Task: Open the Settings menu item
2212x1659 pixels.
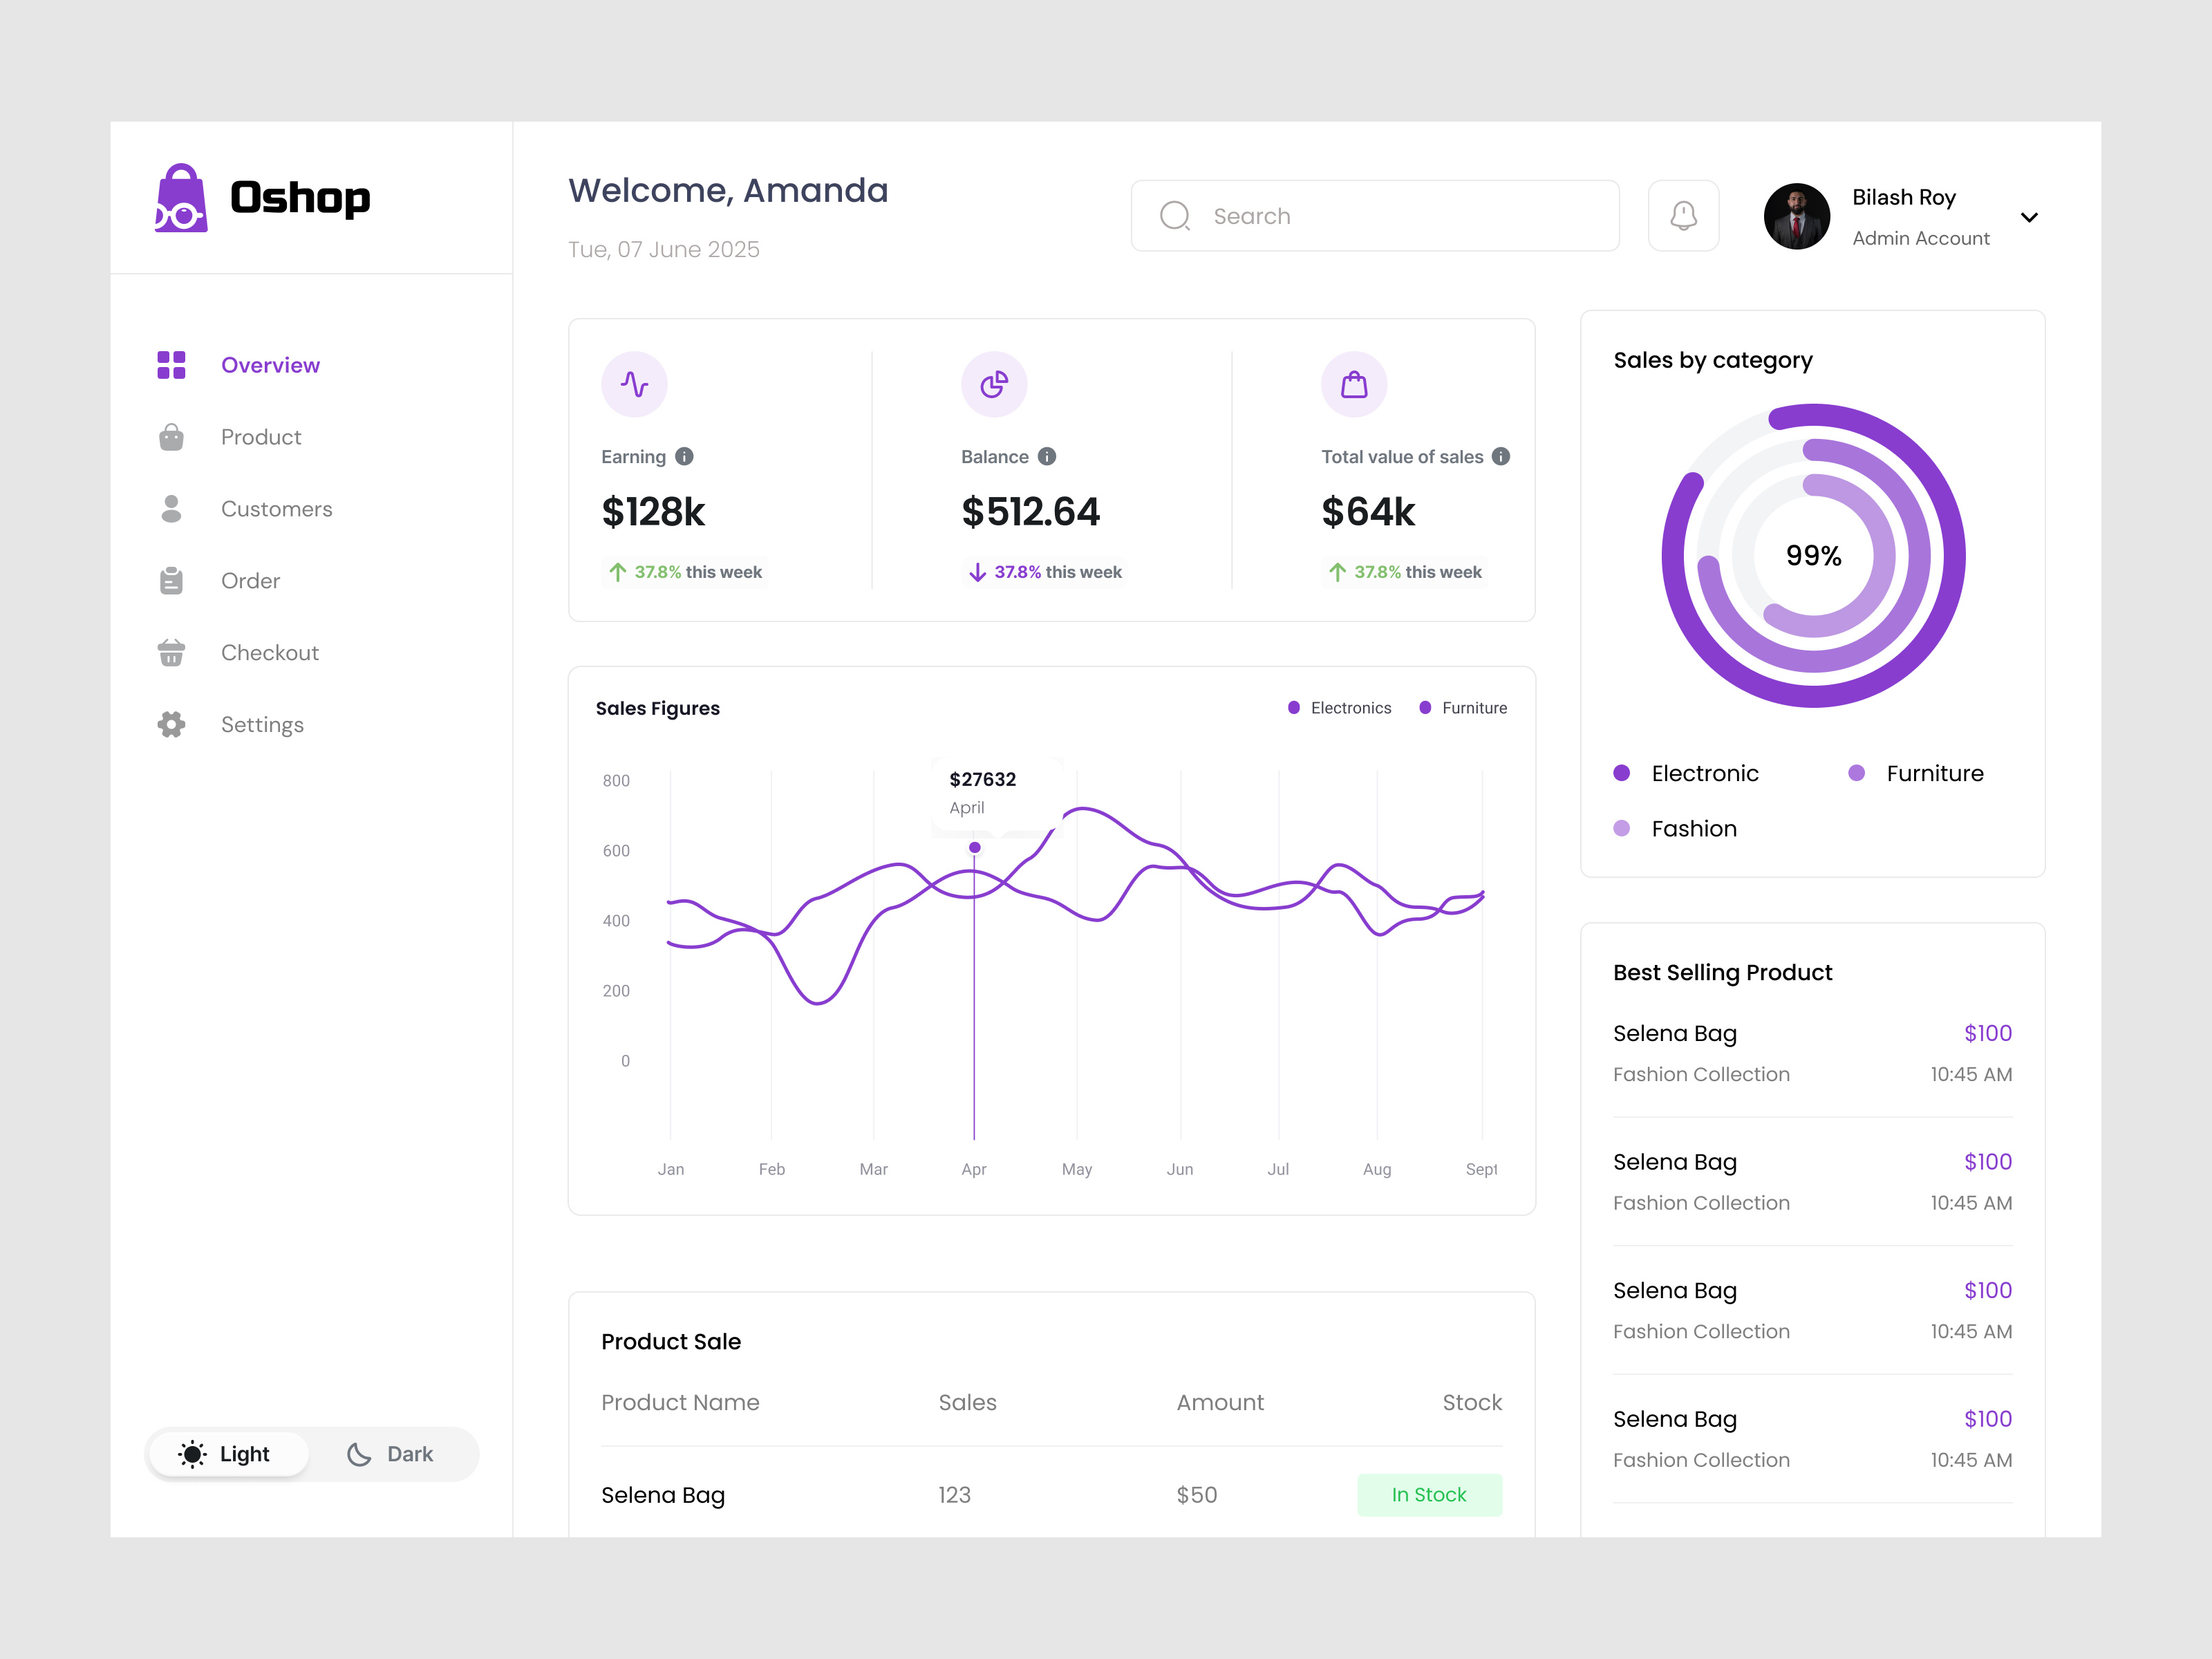Action: [x=262, y=724]
